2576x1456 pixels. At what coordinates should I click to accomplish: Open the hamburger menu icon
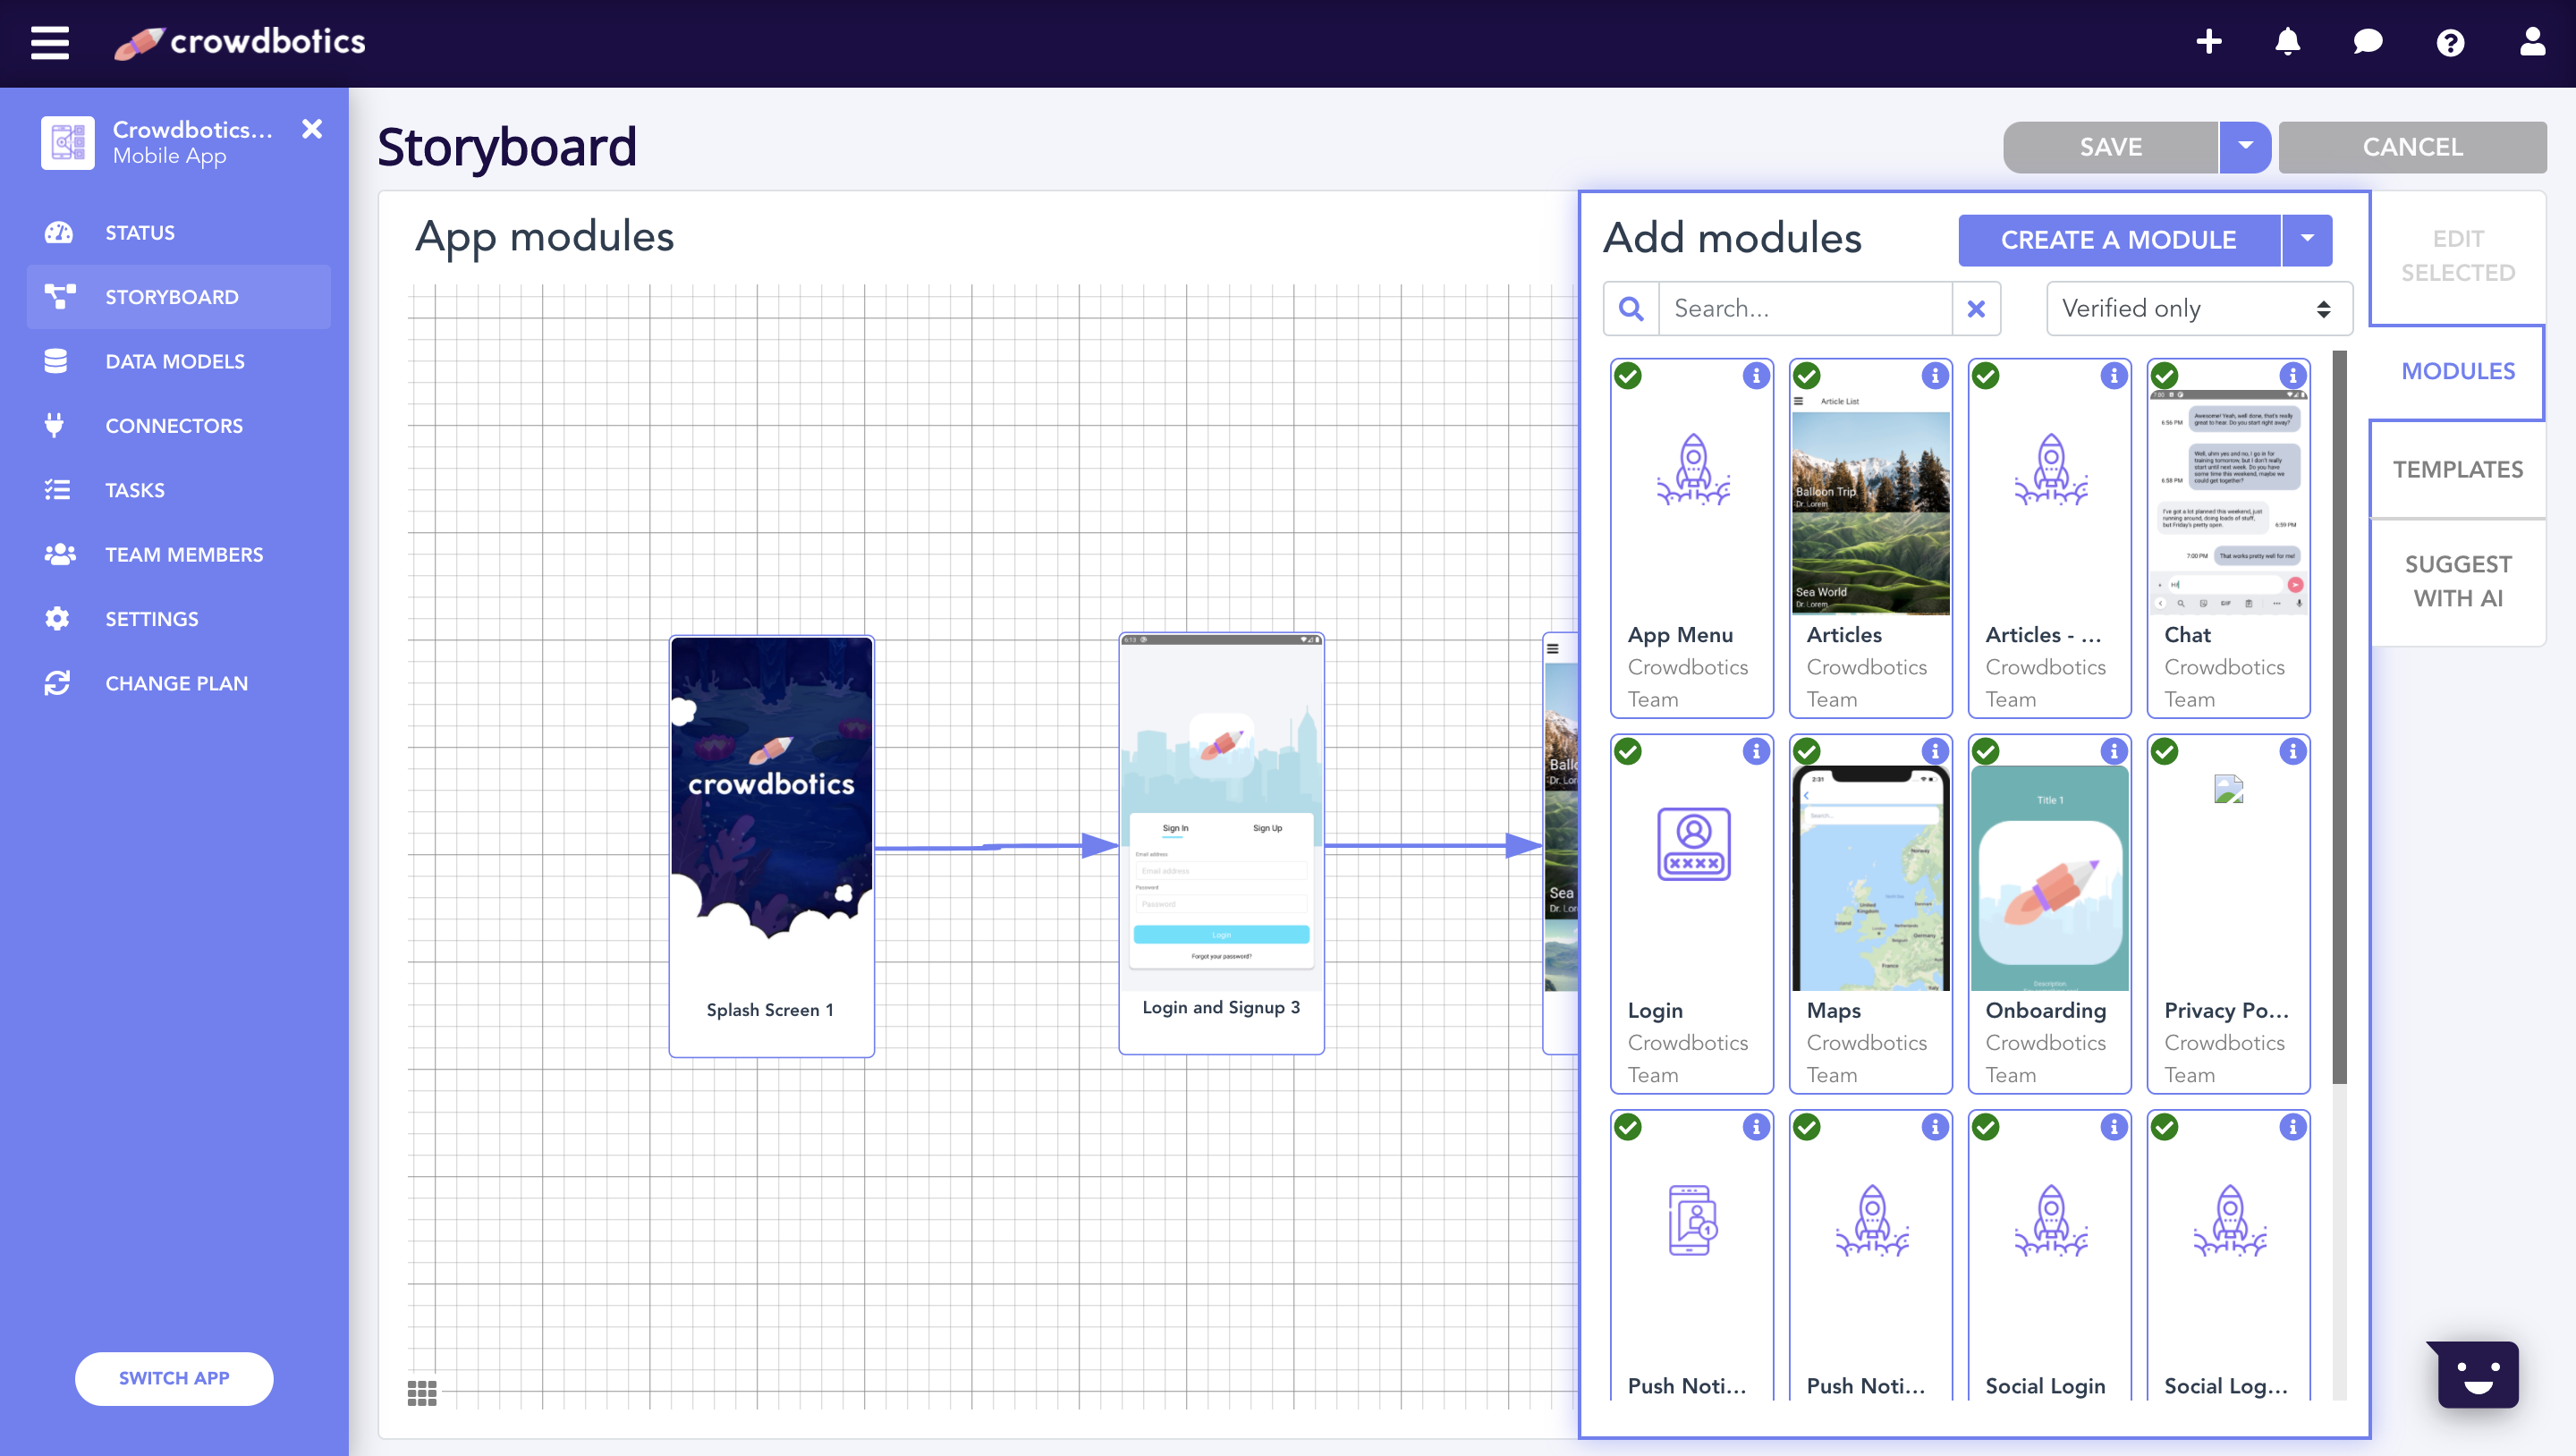(50, 42)
